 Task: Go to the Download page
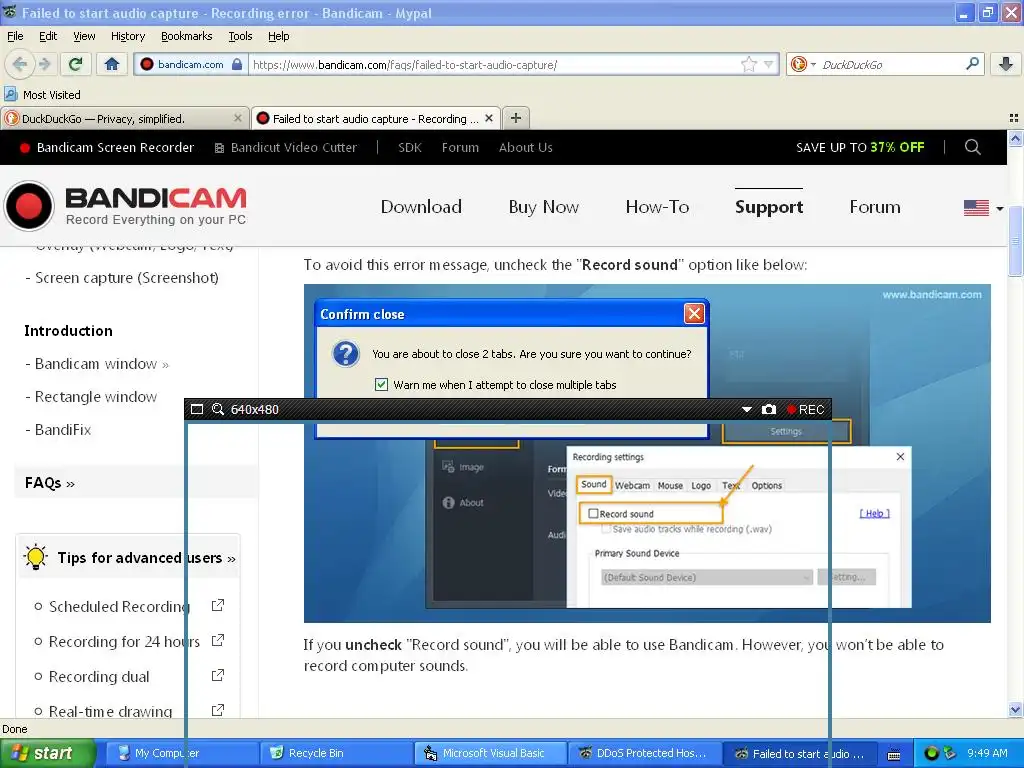pos(421,206)
